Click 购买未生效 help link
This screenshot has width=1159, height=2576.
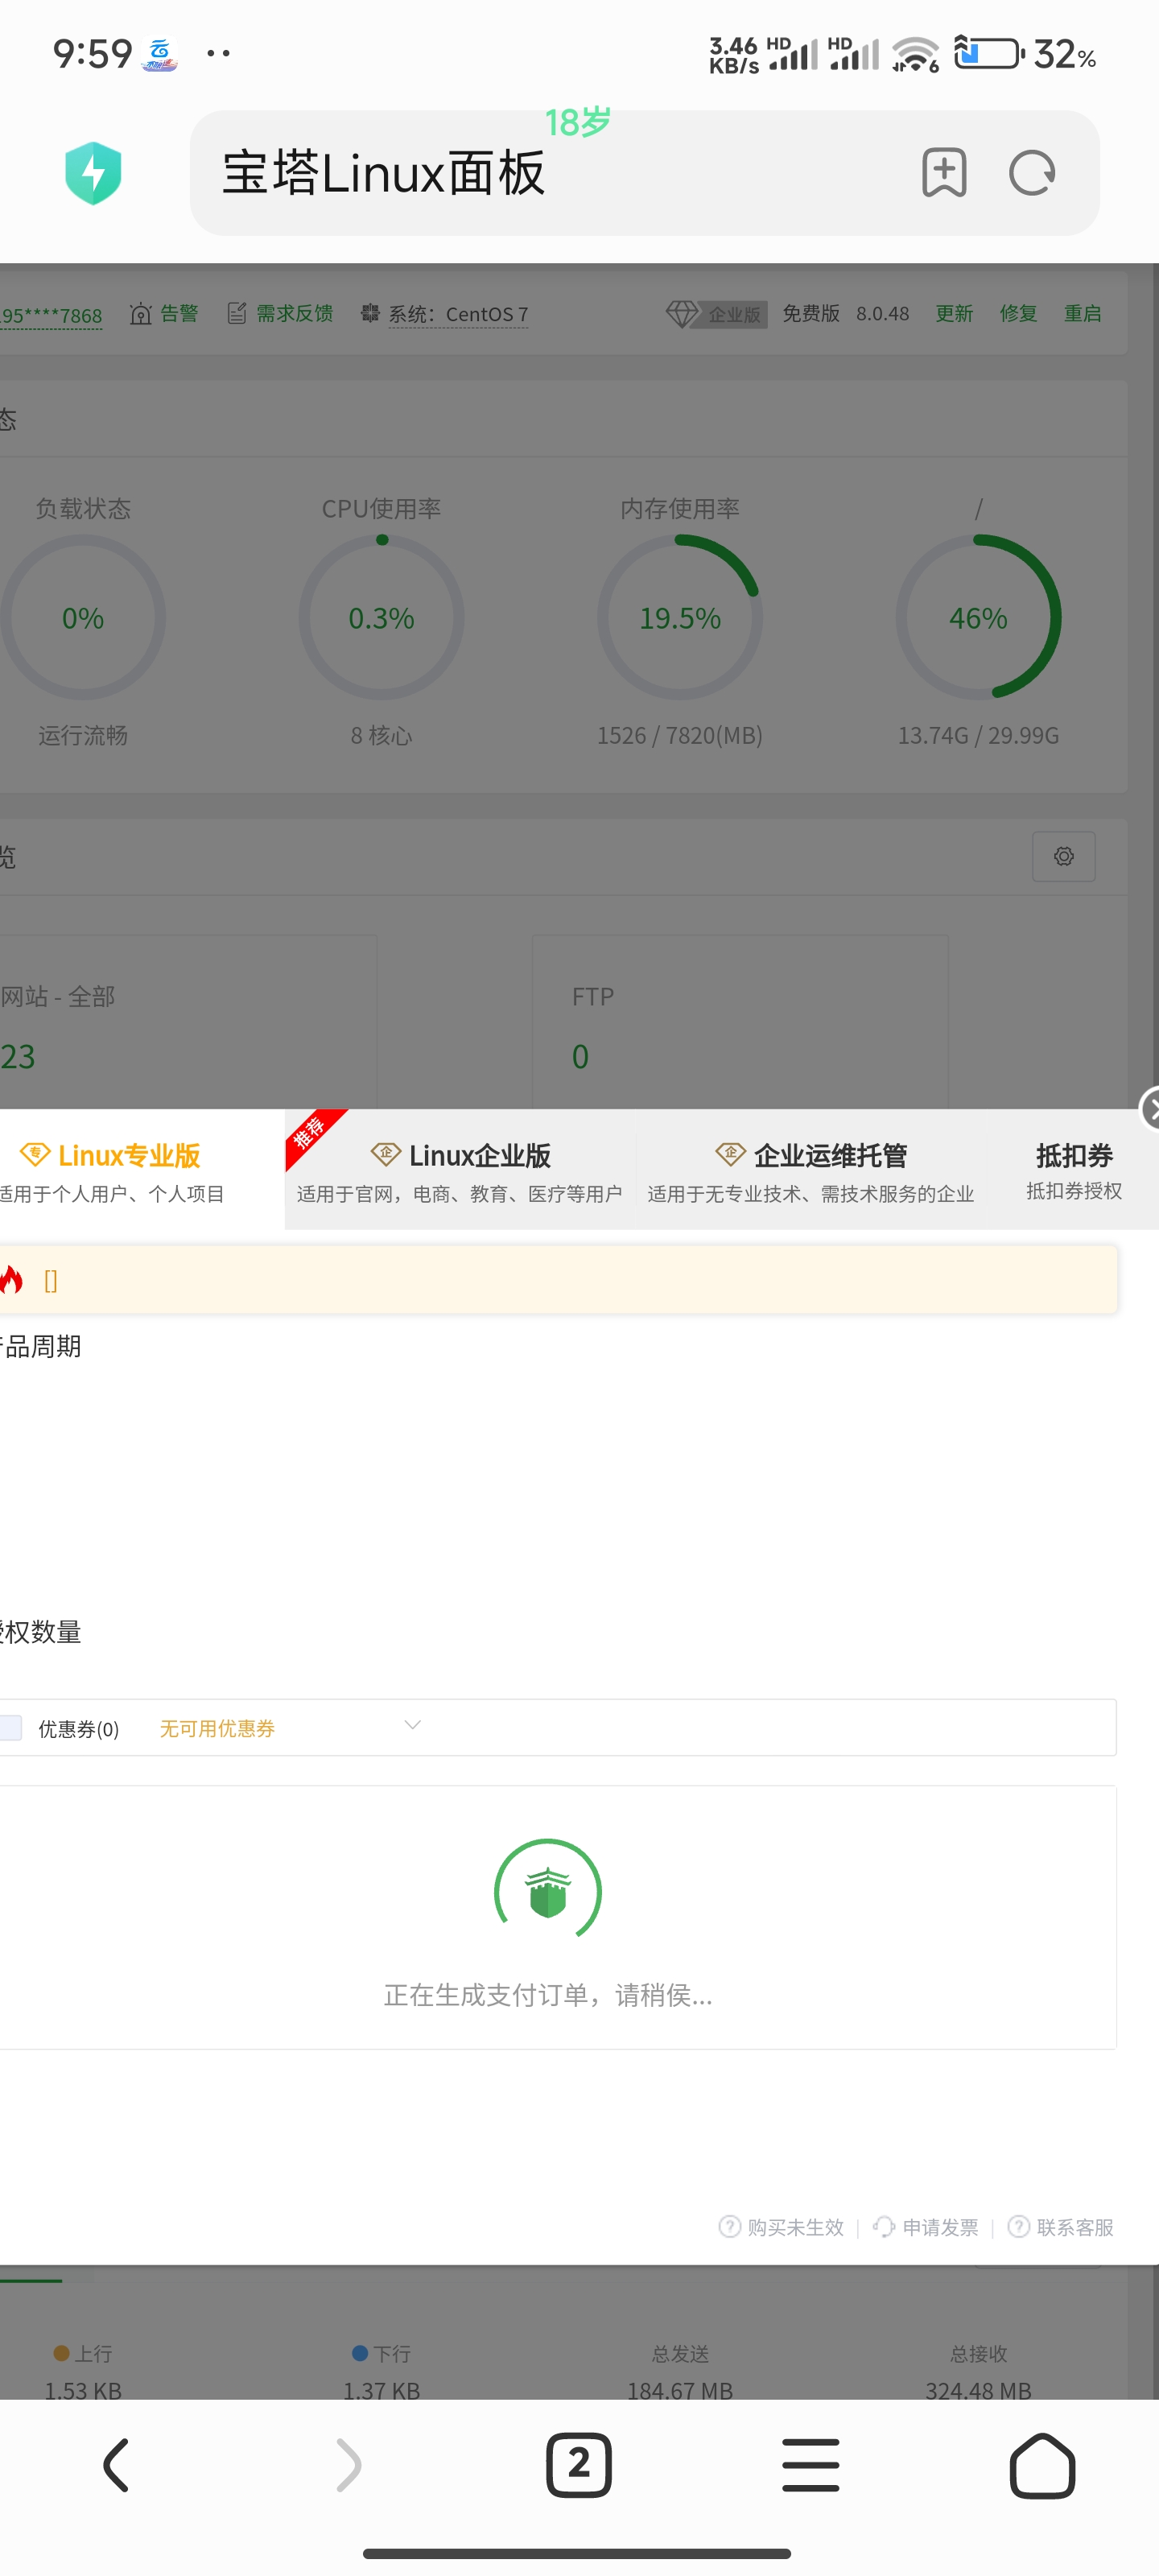(x=782, y=2227)
